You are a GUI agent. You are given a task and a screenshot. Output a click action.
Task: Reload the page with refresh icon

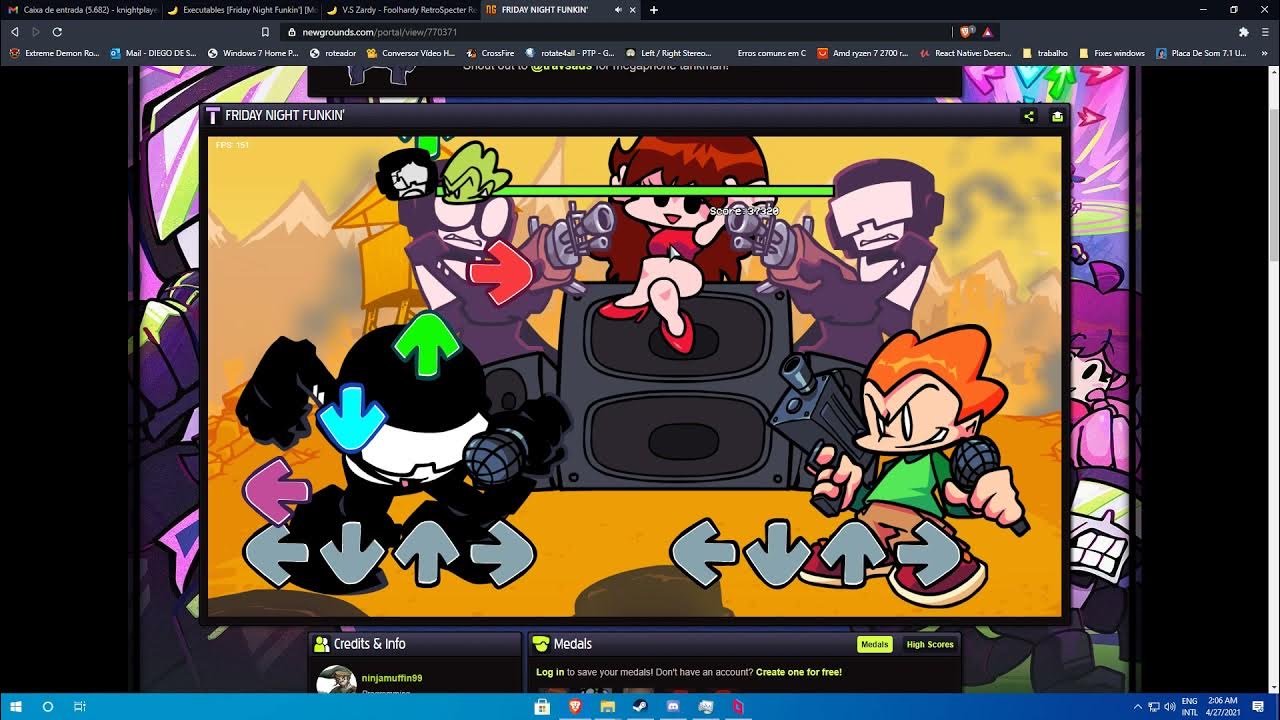click(x=57, y=32)
